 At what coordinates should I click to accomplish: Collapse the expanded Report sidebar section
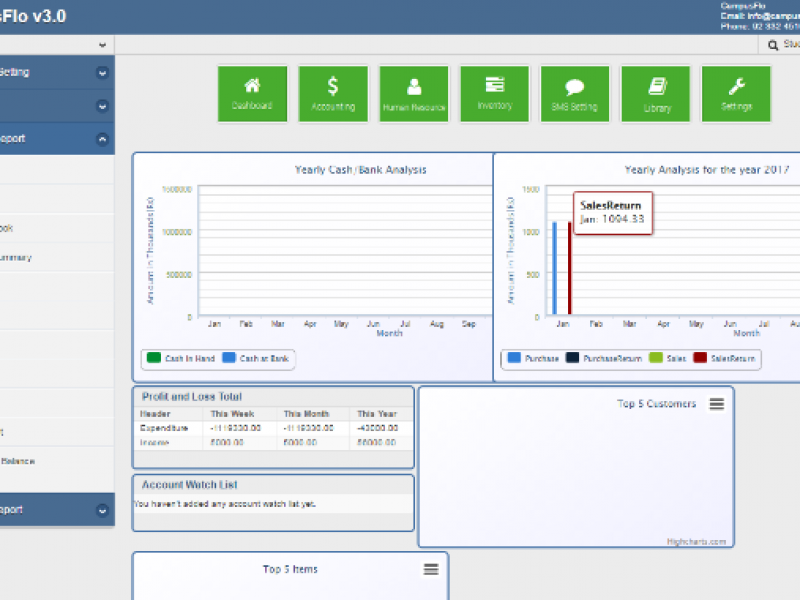(x=102, y=139)
